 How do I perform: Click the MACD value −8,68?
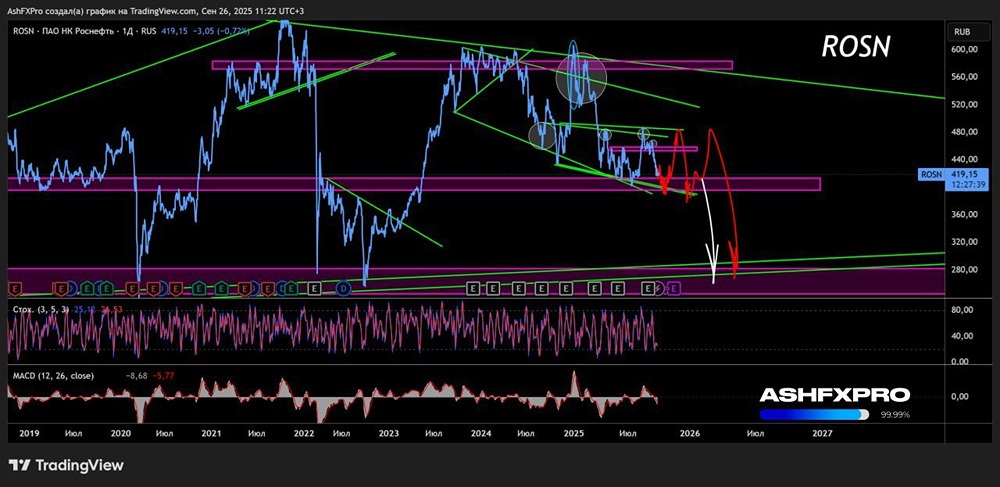coord(138,376)
